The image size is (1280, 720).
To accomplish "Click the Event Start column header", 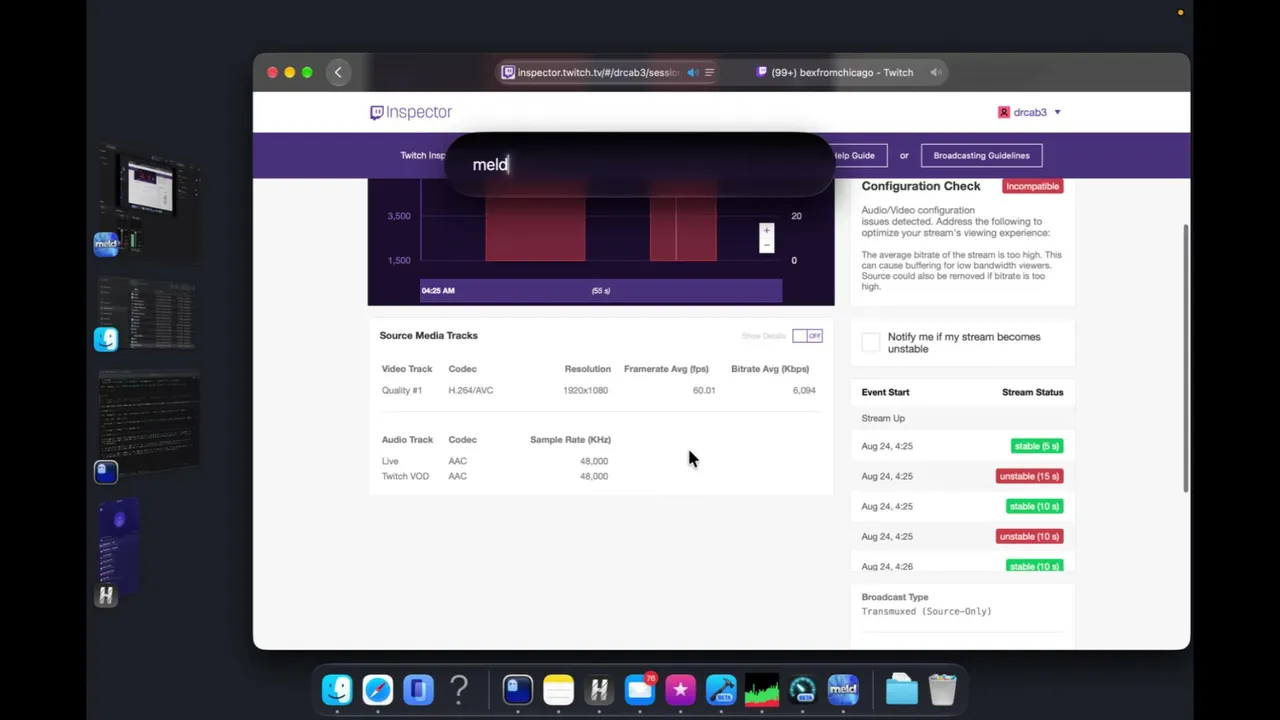I will pos(885,392).
